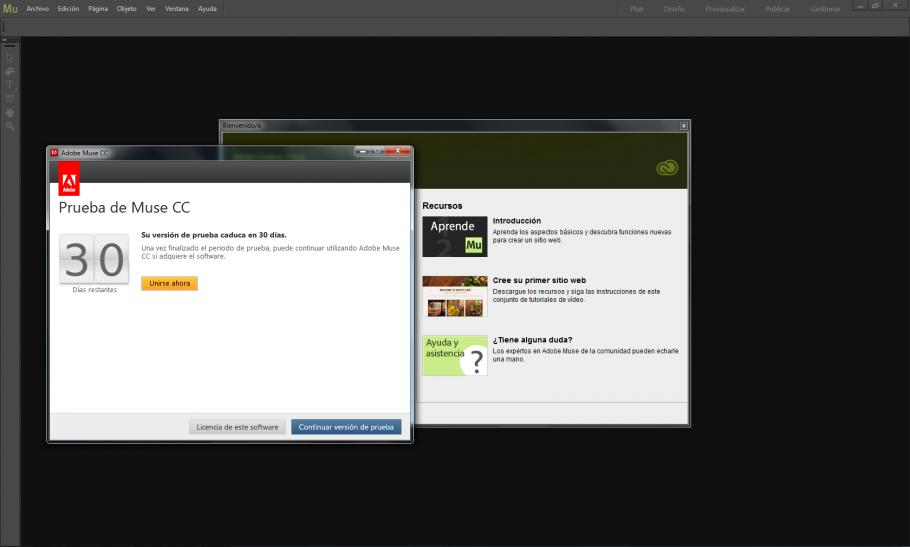Click the Adobe logo in trial dialog
The image size is (910, 547).
point(69,179)
